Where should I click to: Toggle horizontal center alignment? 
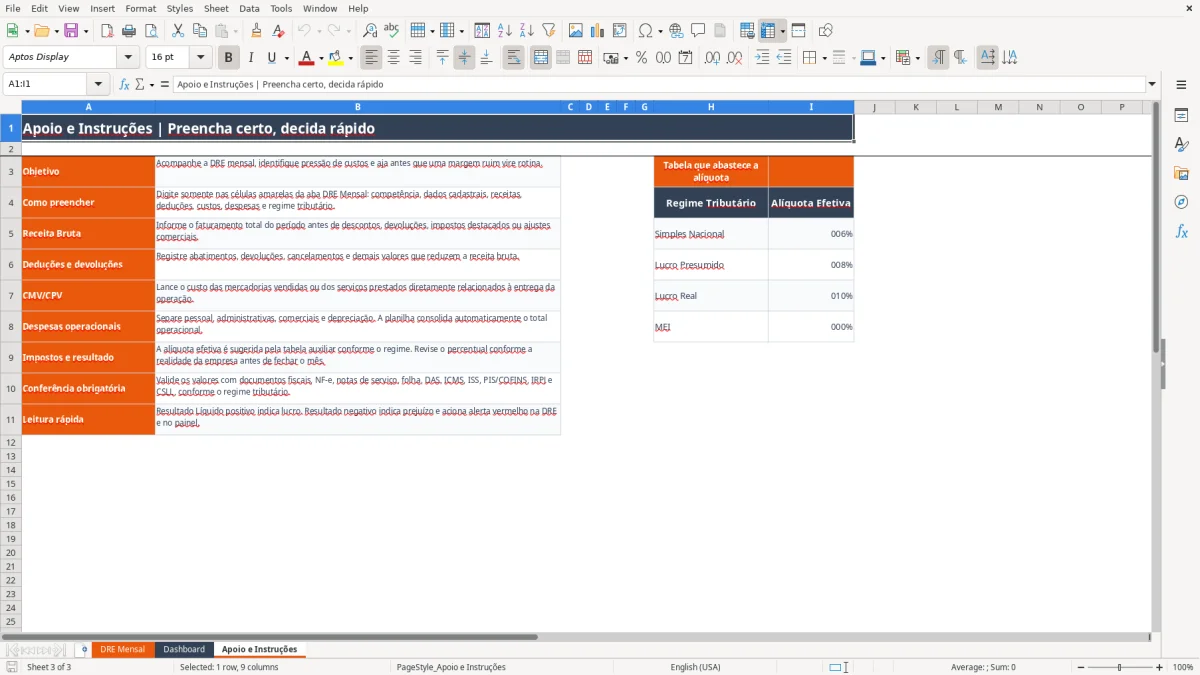point(393,58)
